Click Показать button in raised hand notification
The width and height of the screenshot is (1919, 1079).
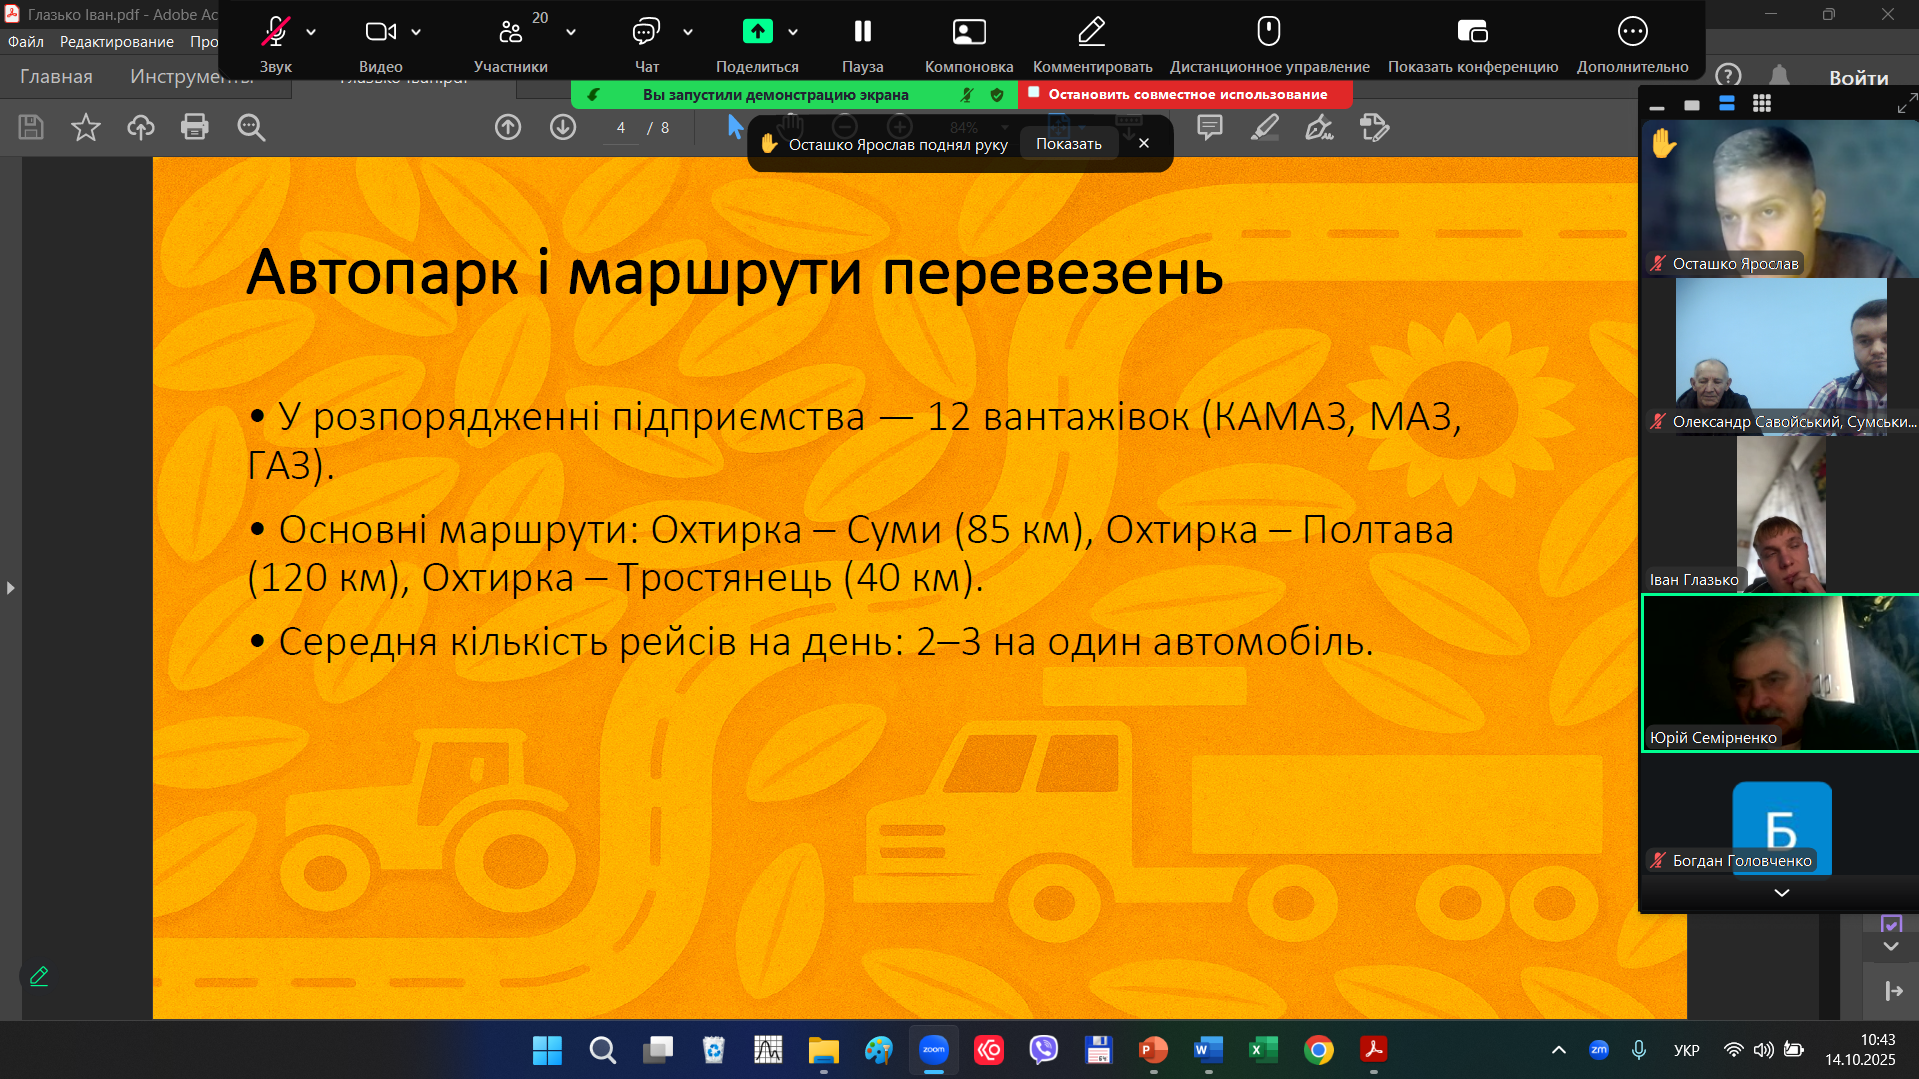pyautogui.click(x=1068, y=144)
